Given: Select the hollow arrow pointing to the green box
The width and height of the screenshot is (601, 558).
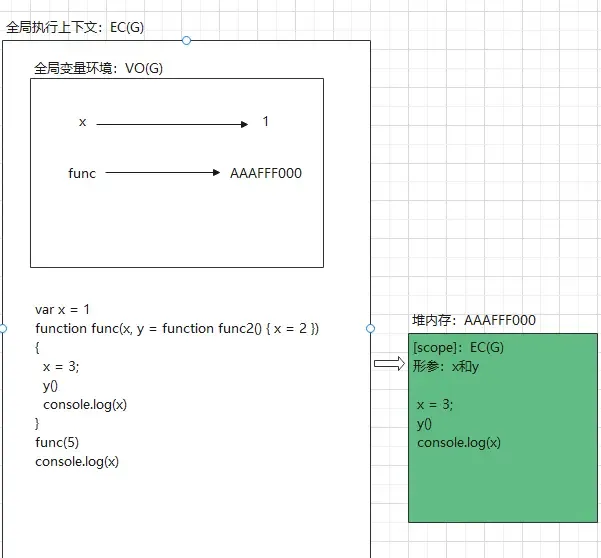Looking at the screenshot, I should [388, 364].
